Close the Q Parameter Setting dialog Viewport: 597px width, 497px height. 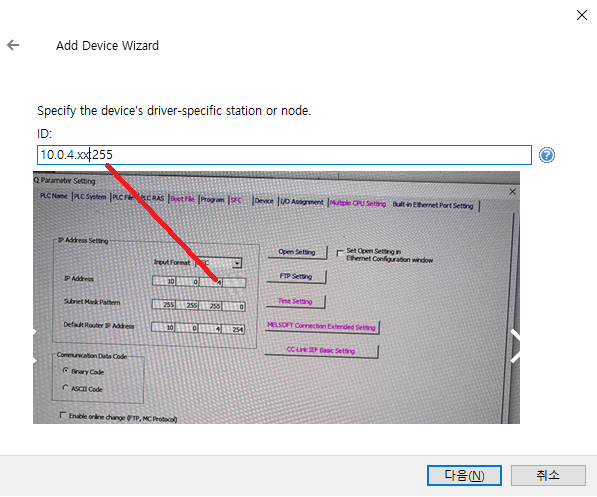click(x=512, y=192)
